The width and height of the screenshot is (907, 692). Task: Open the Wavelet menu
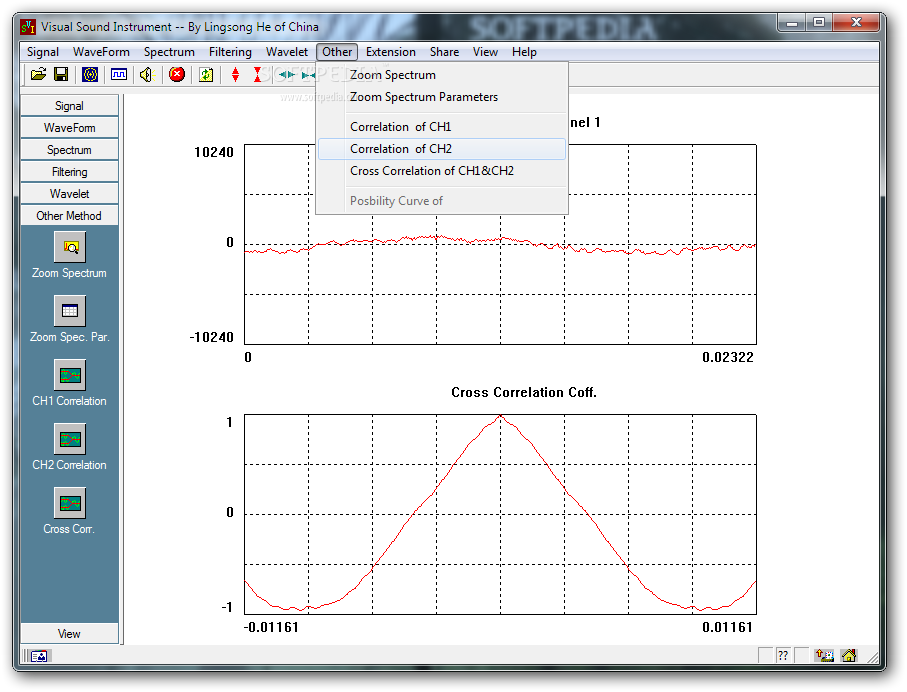[287, 51]
